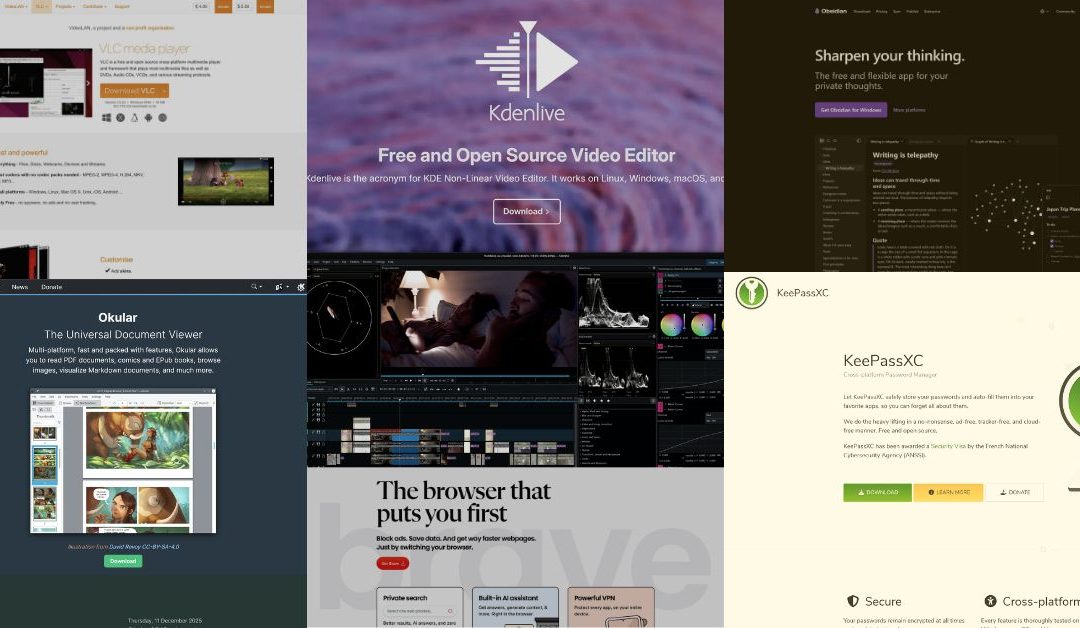Click the Built-in AI assistant card

515,607
